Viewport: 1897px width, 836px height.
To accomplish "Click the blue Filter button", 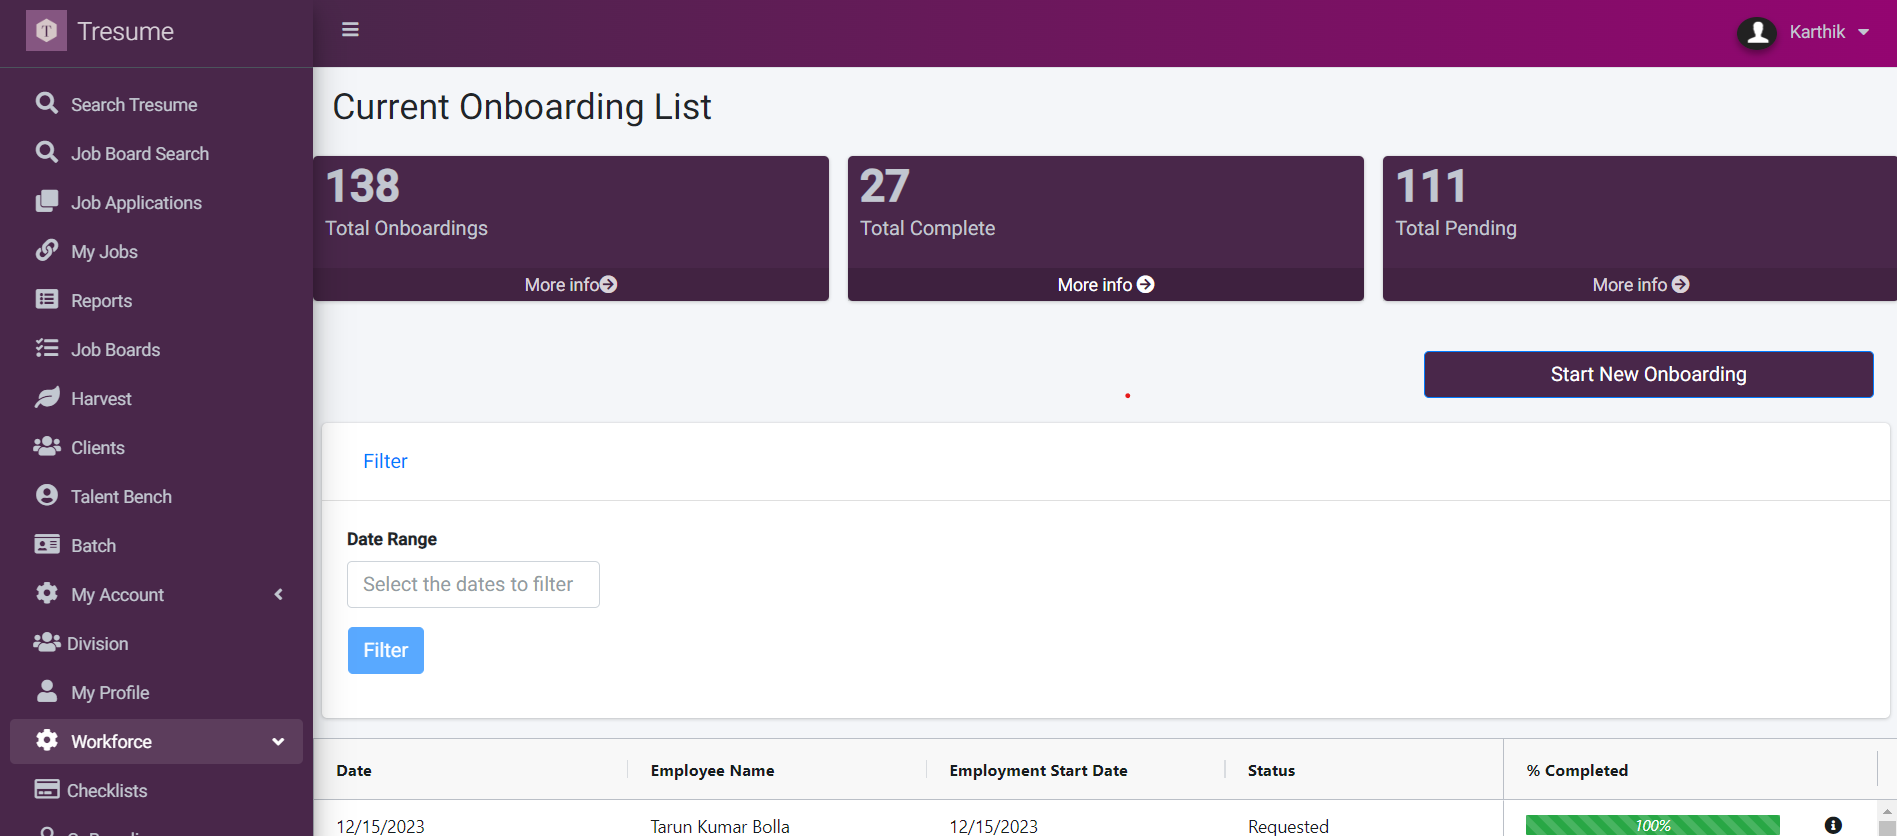I will (x=386, y=650).
